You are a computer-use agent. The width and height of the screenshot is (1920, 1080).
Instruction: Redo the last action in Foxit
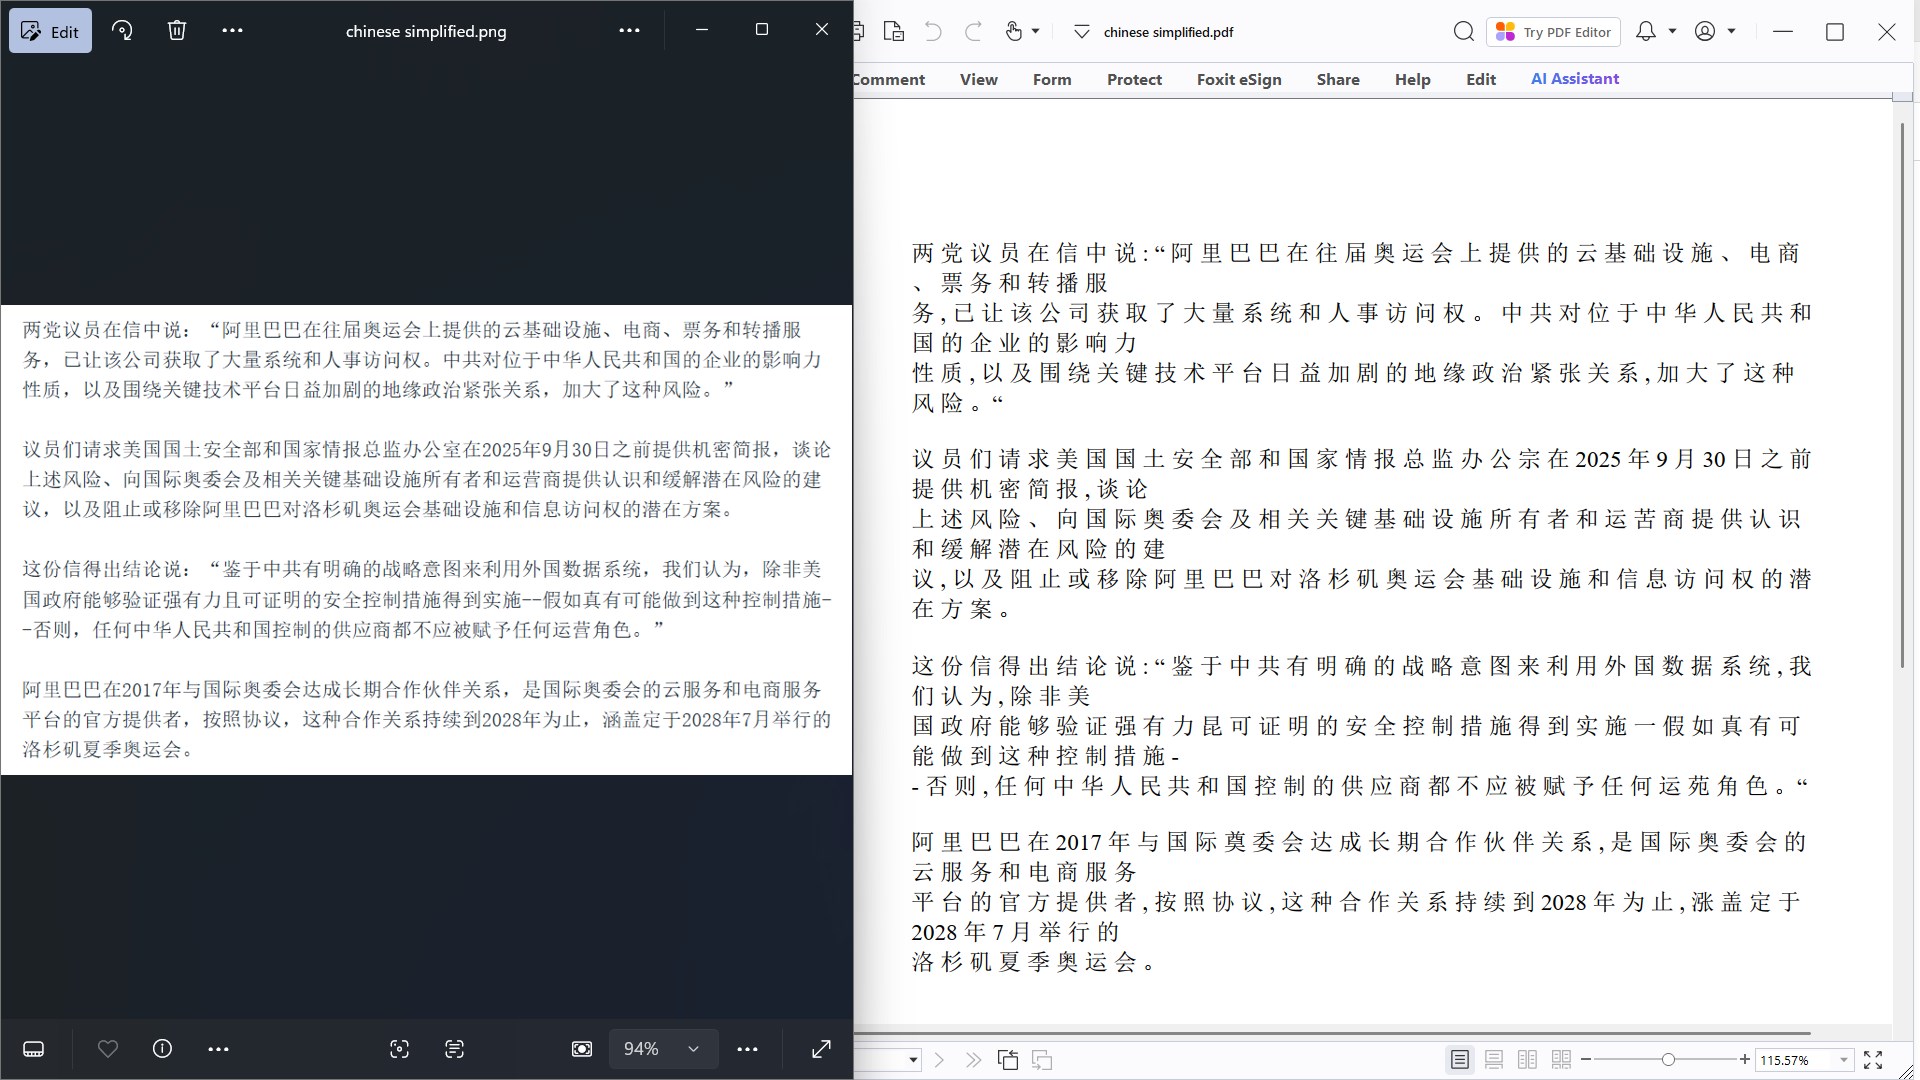(x=973, y=32)
